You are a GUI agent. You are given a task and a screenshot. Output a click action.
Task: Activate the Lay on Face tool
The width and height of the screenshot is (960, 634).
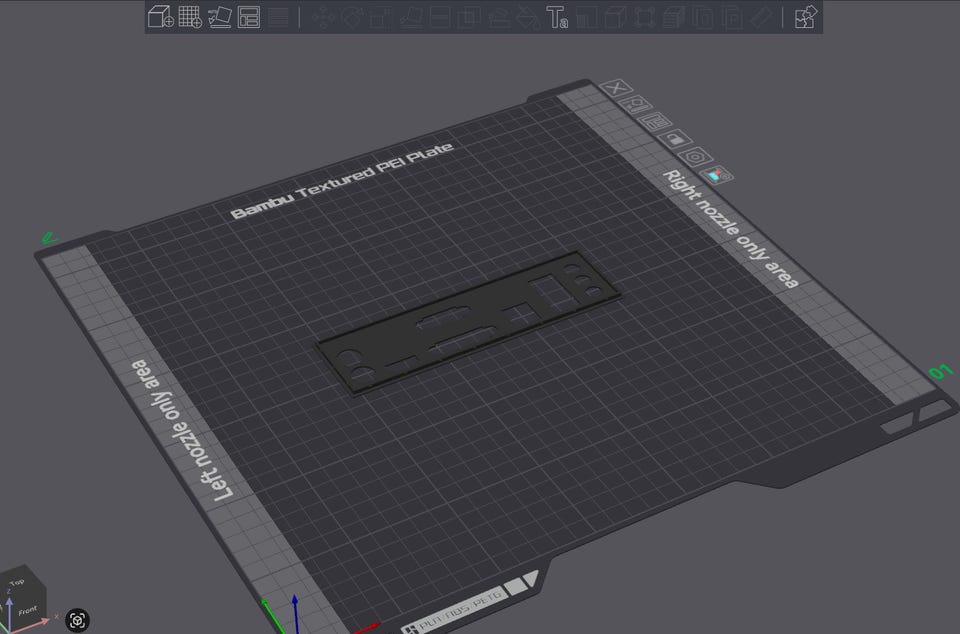pos(410,17)
